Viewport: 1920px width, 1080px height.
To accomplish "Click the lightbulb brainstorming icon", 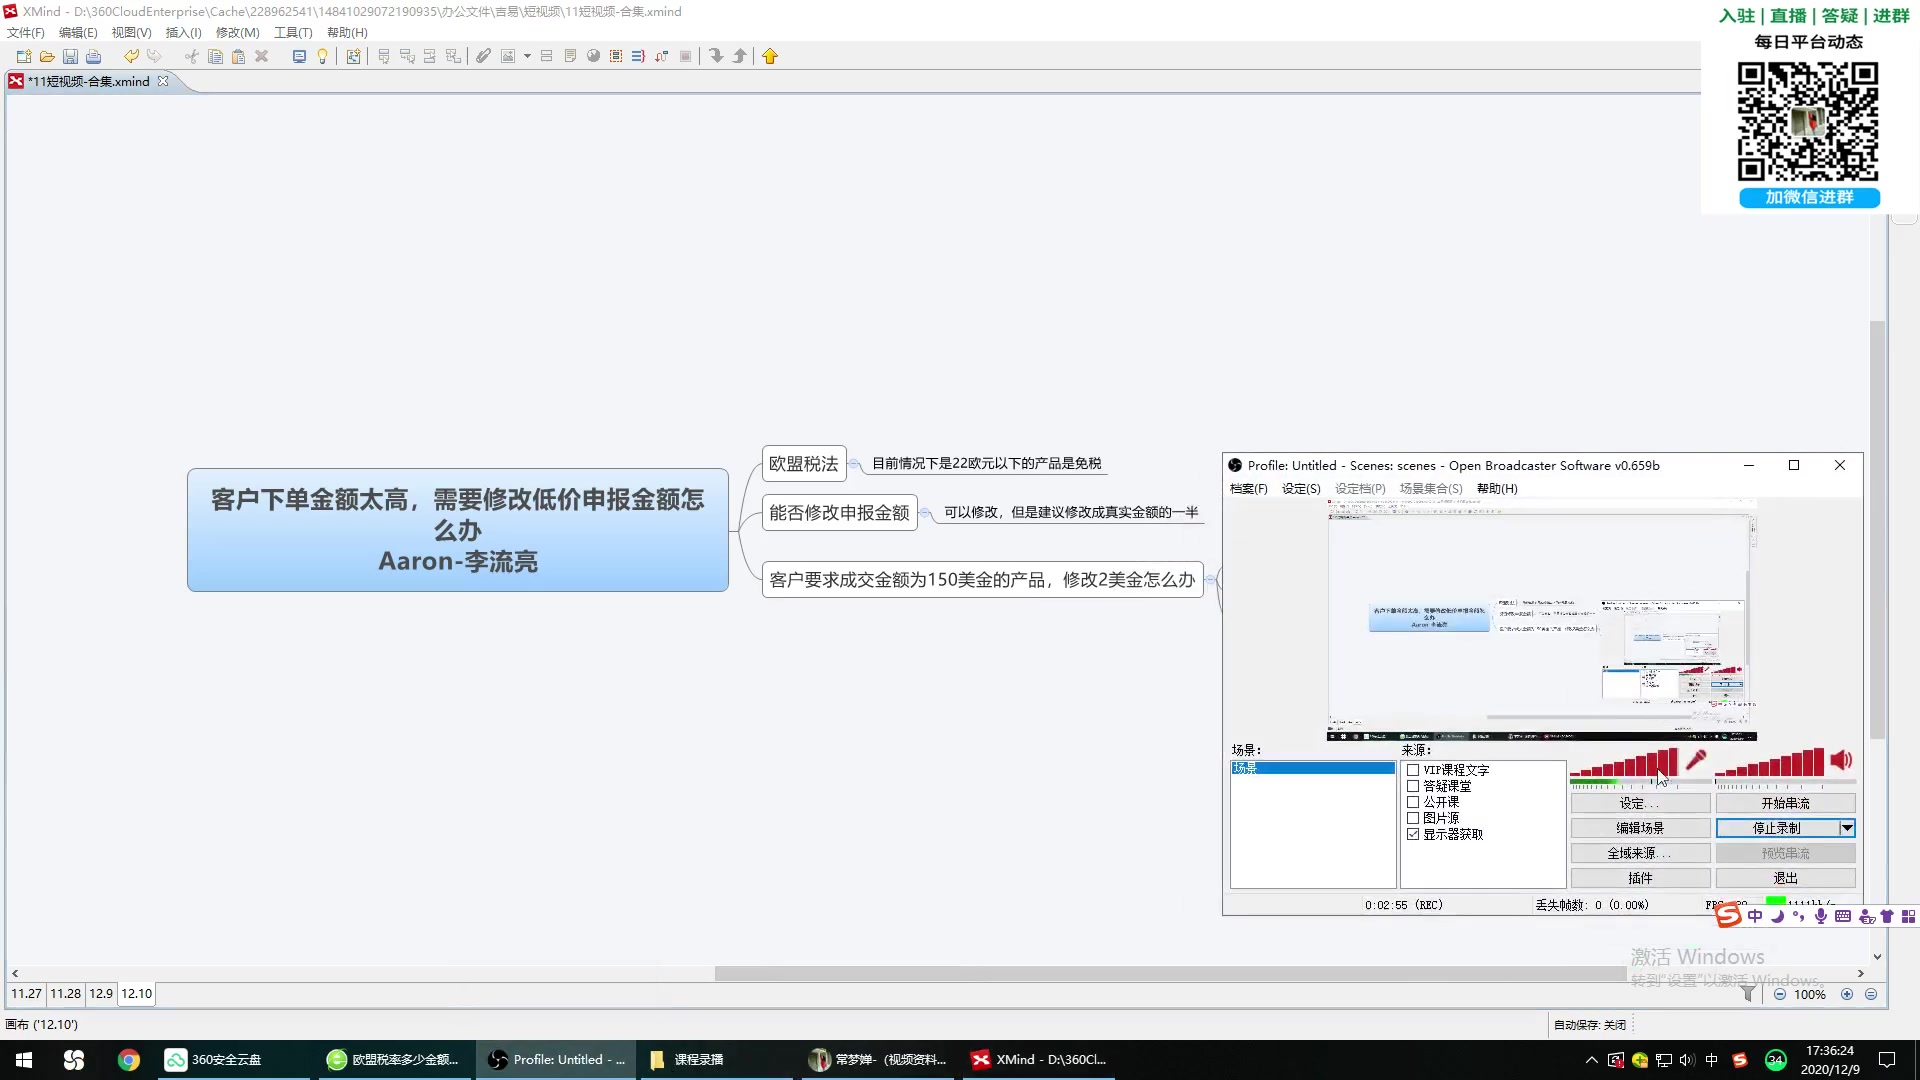I will pyautogui.click(x=322, y=57).
